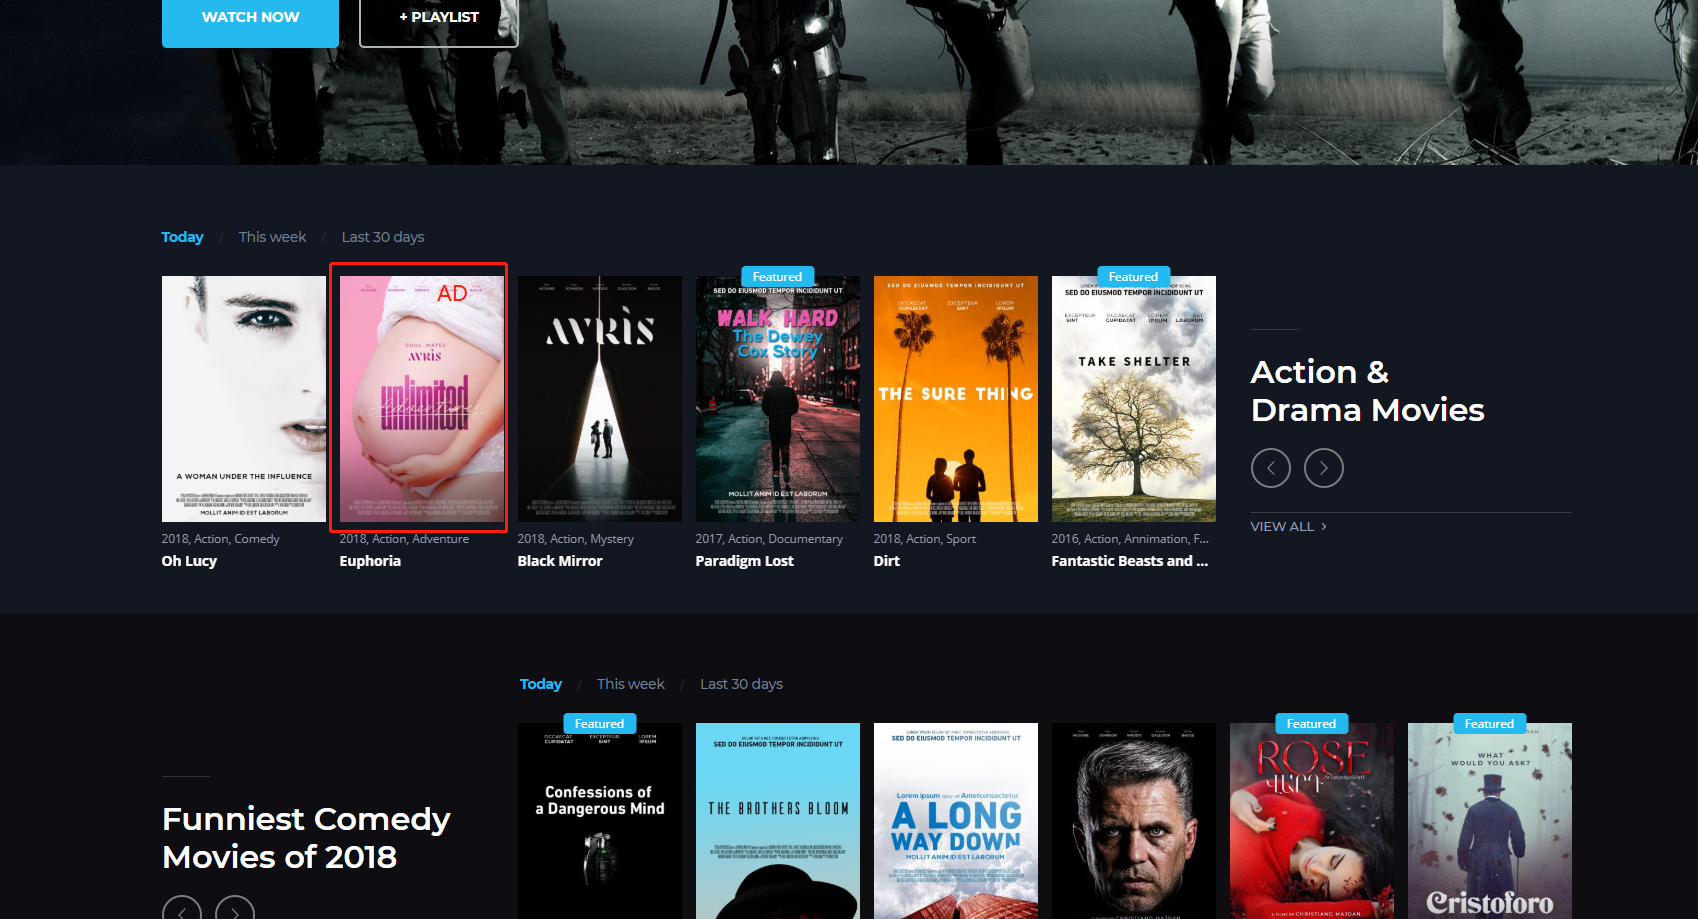Open Dirt movie poster
The height and width of the screenshot is (919, 1698).
[956, 399]
